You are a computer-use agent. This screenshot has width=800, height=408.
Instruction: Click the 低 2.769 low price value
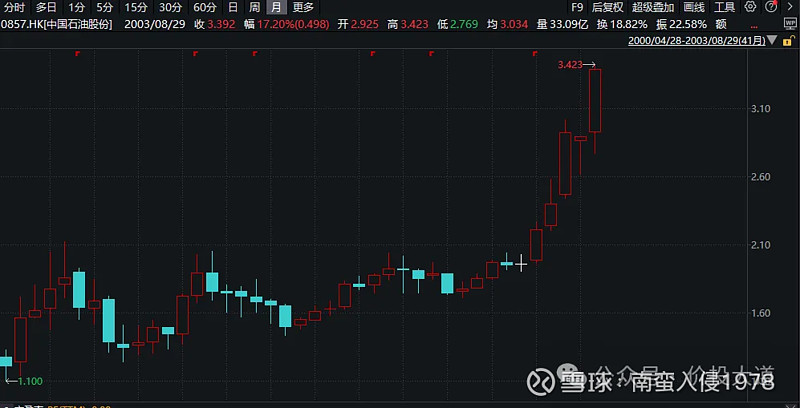pyautogui.click(x=458, y=24)
